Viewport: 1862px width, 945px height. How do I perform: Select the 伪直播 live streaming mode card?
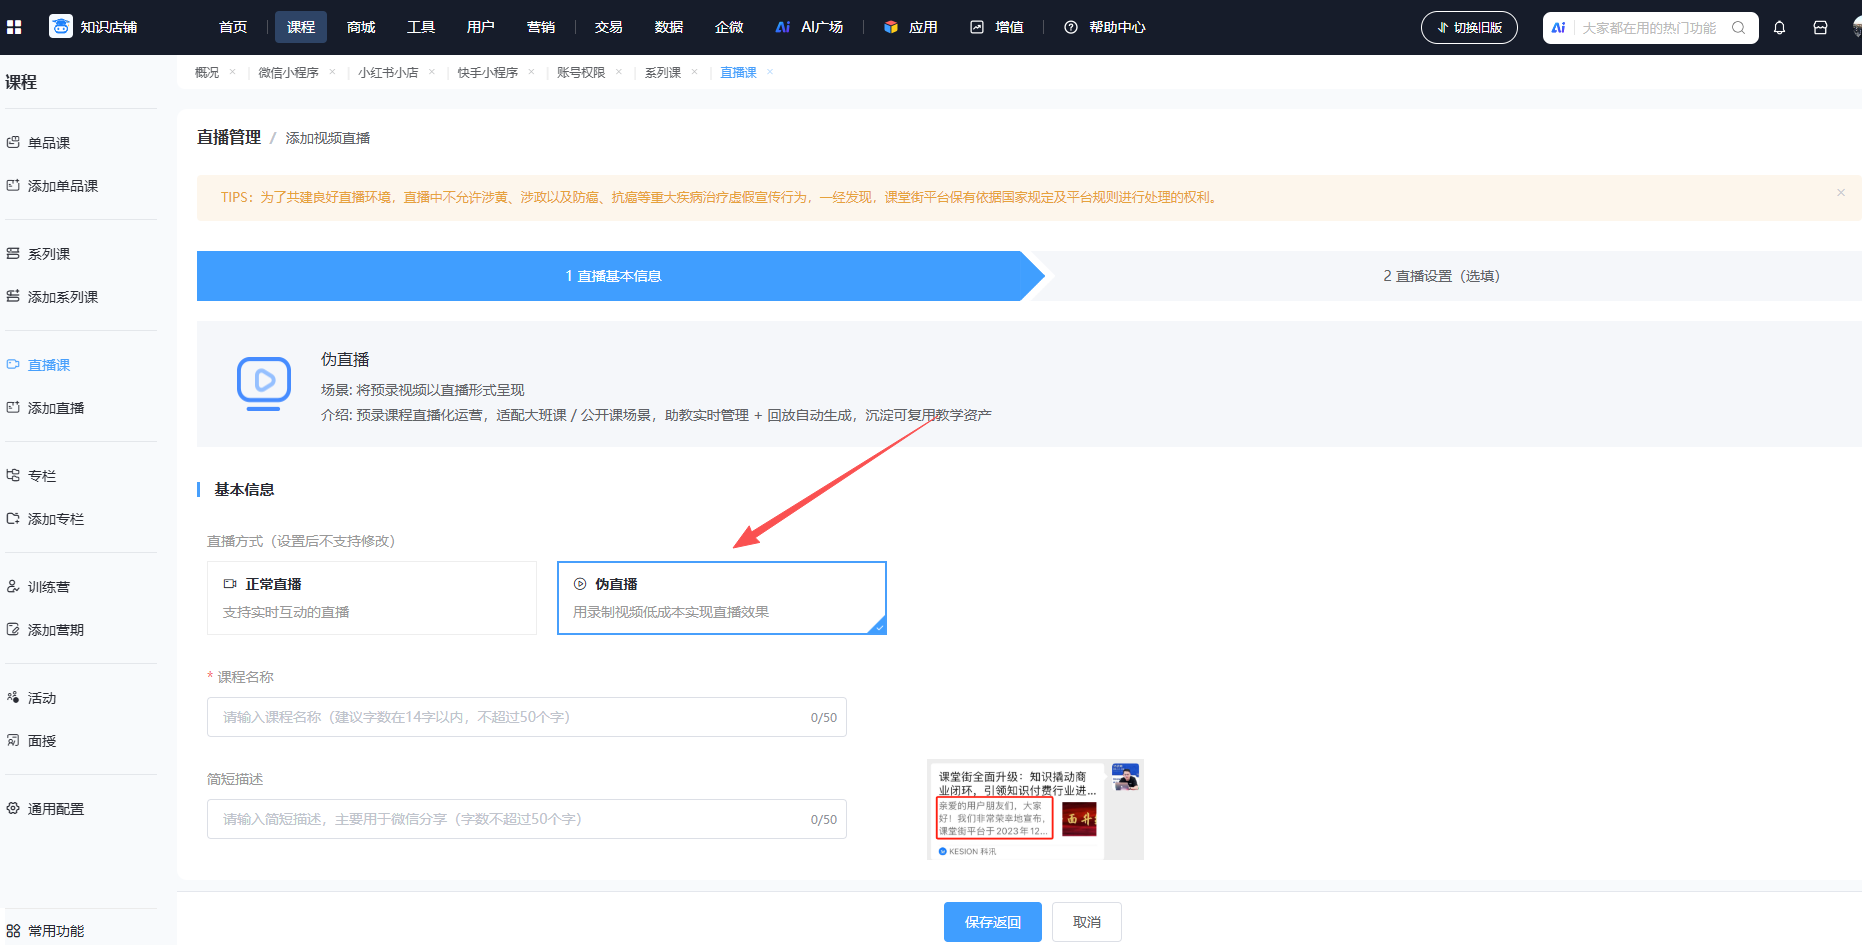(721, 597)
